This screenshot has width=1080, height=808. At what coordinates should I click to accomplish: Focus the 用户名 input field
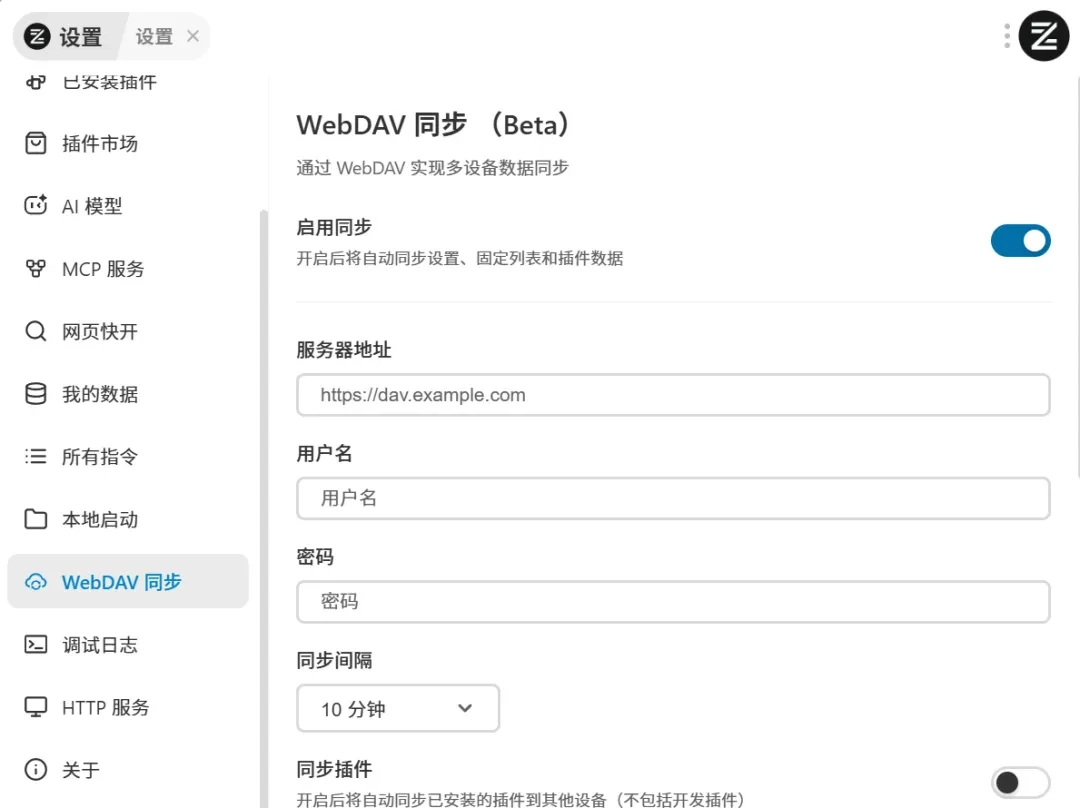click(x=673, y=498)
